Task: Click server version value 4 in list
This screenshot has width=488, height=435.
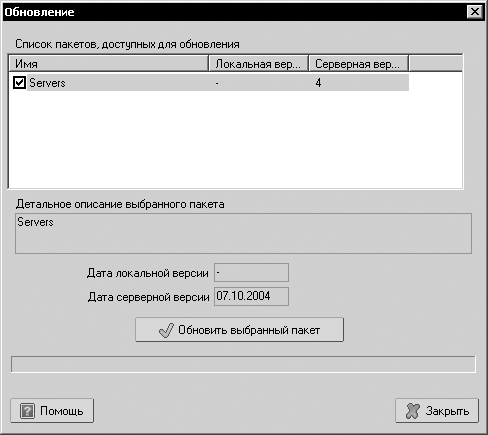Action: tap(318, 83)
